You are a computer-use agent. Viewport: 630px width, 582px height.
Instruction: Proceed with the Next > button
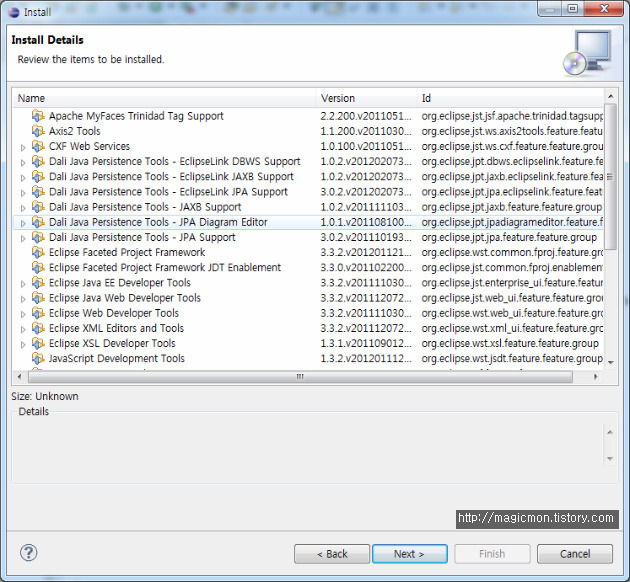410,554
